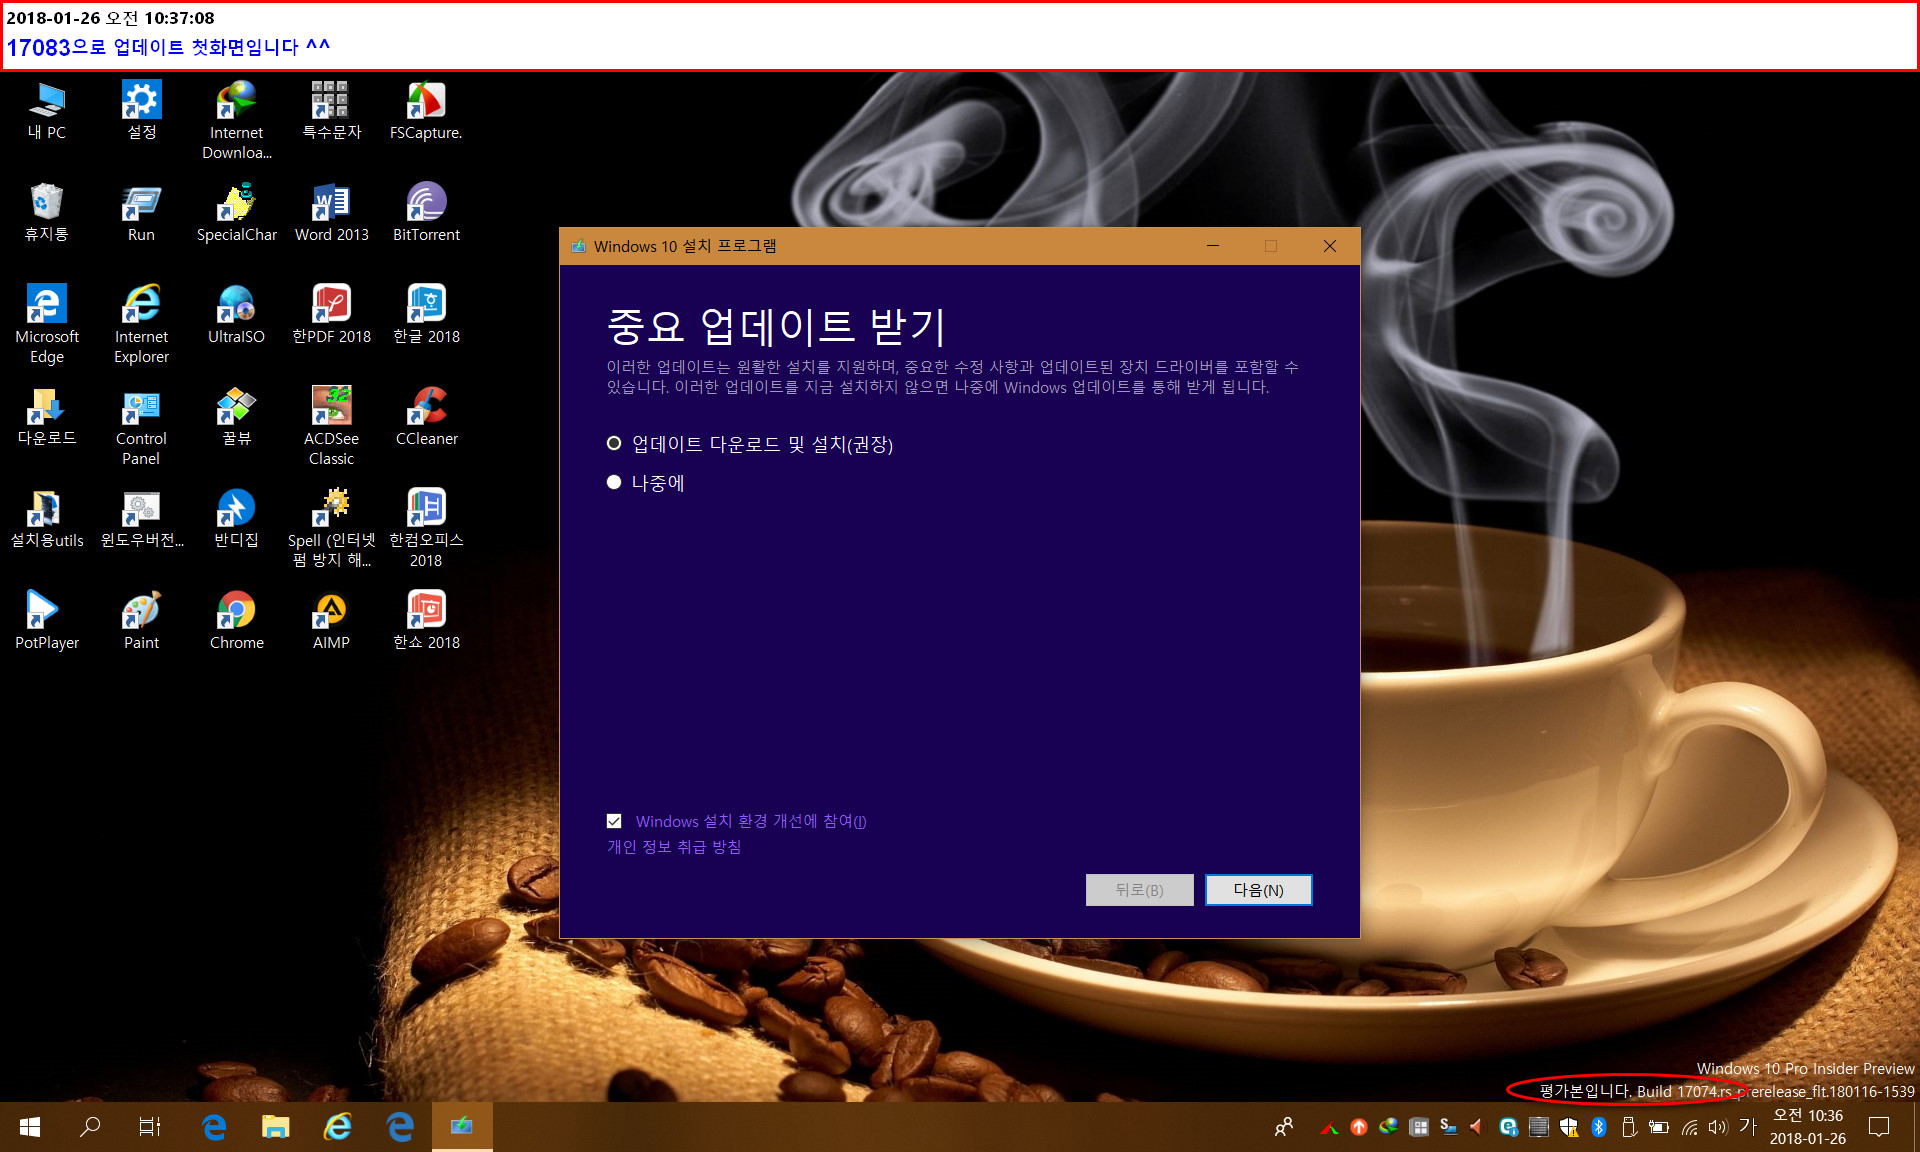Viewport: 1920px width, 1152px height.
Task: Open 한PDF 2018 shortcut
Action: 331,314
